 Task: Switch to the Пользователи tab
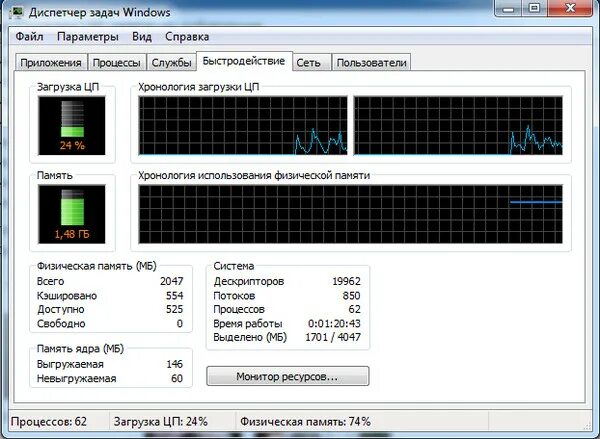pos(372,62)
